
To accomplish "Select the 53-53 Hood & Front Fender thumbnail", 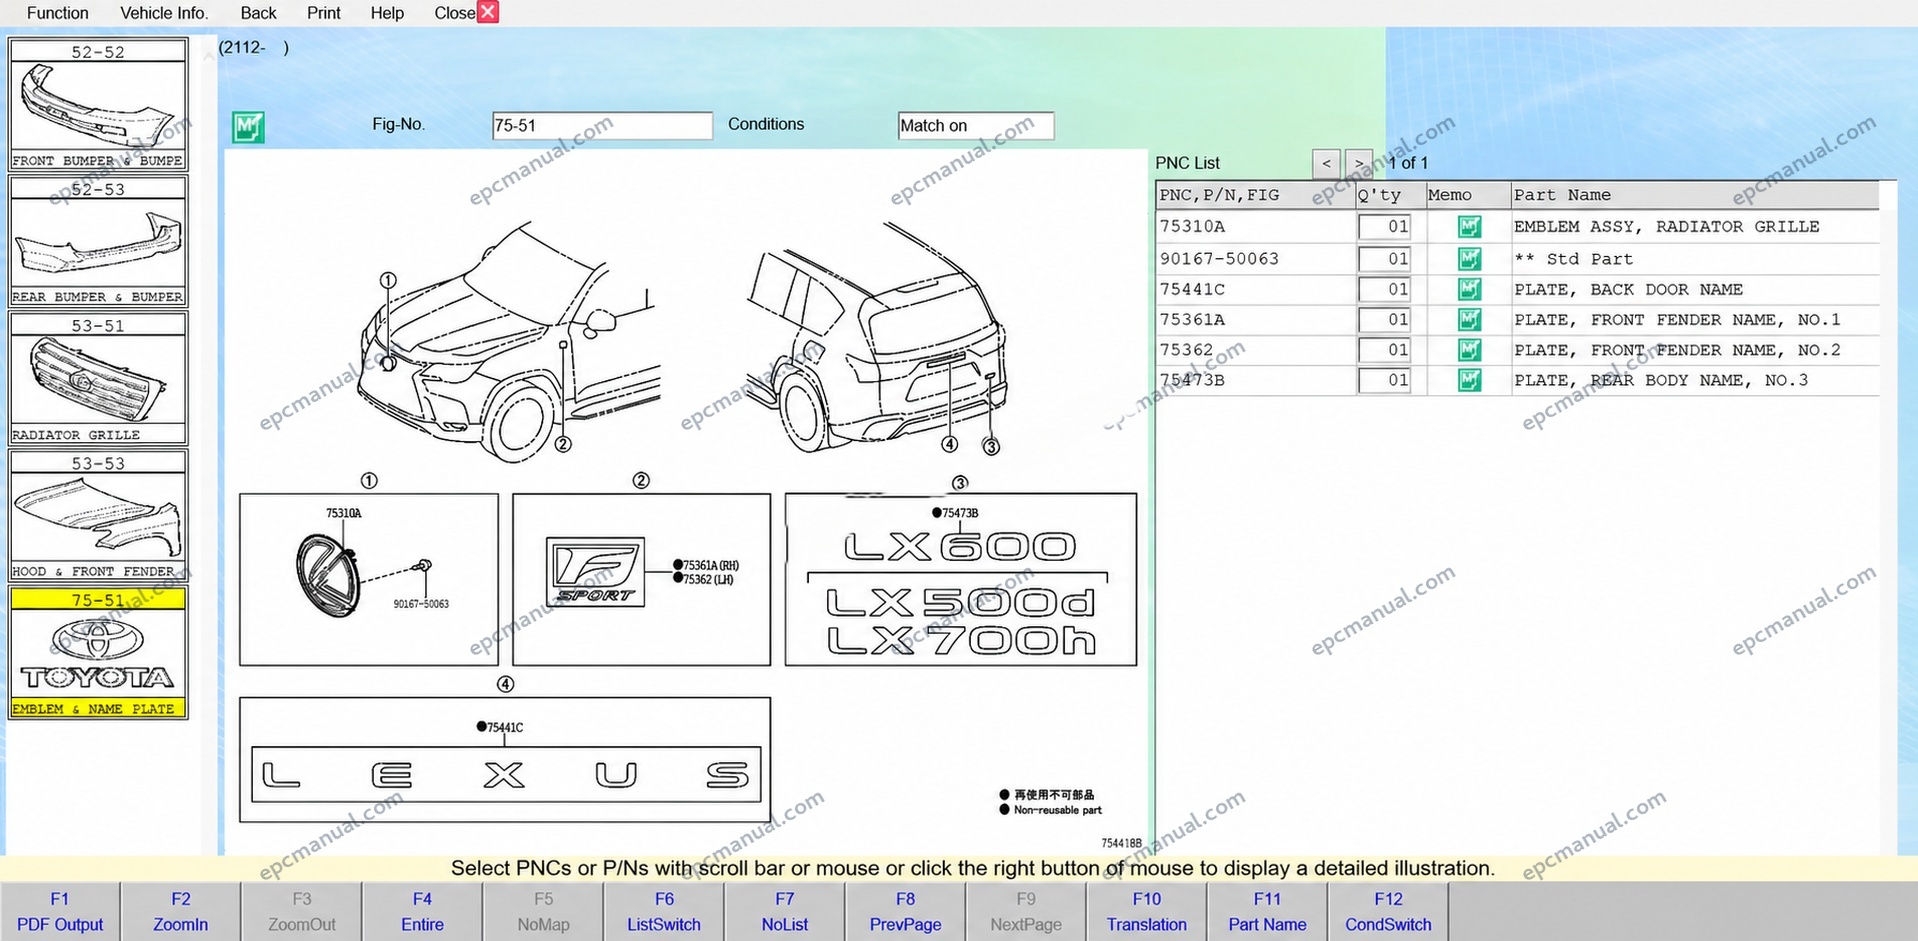I will tap(98, 515).
